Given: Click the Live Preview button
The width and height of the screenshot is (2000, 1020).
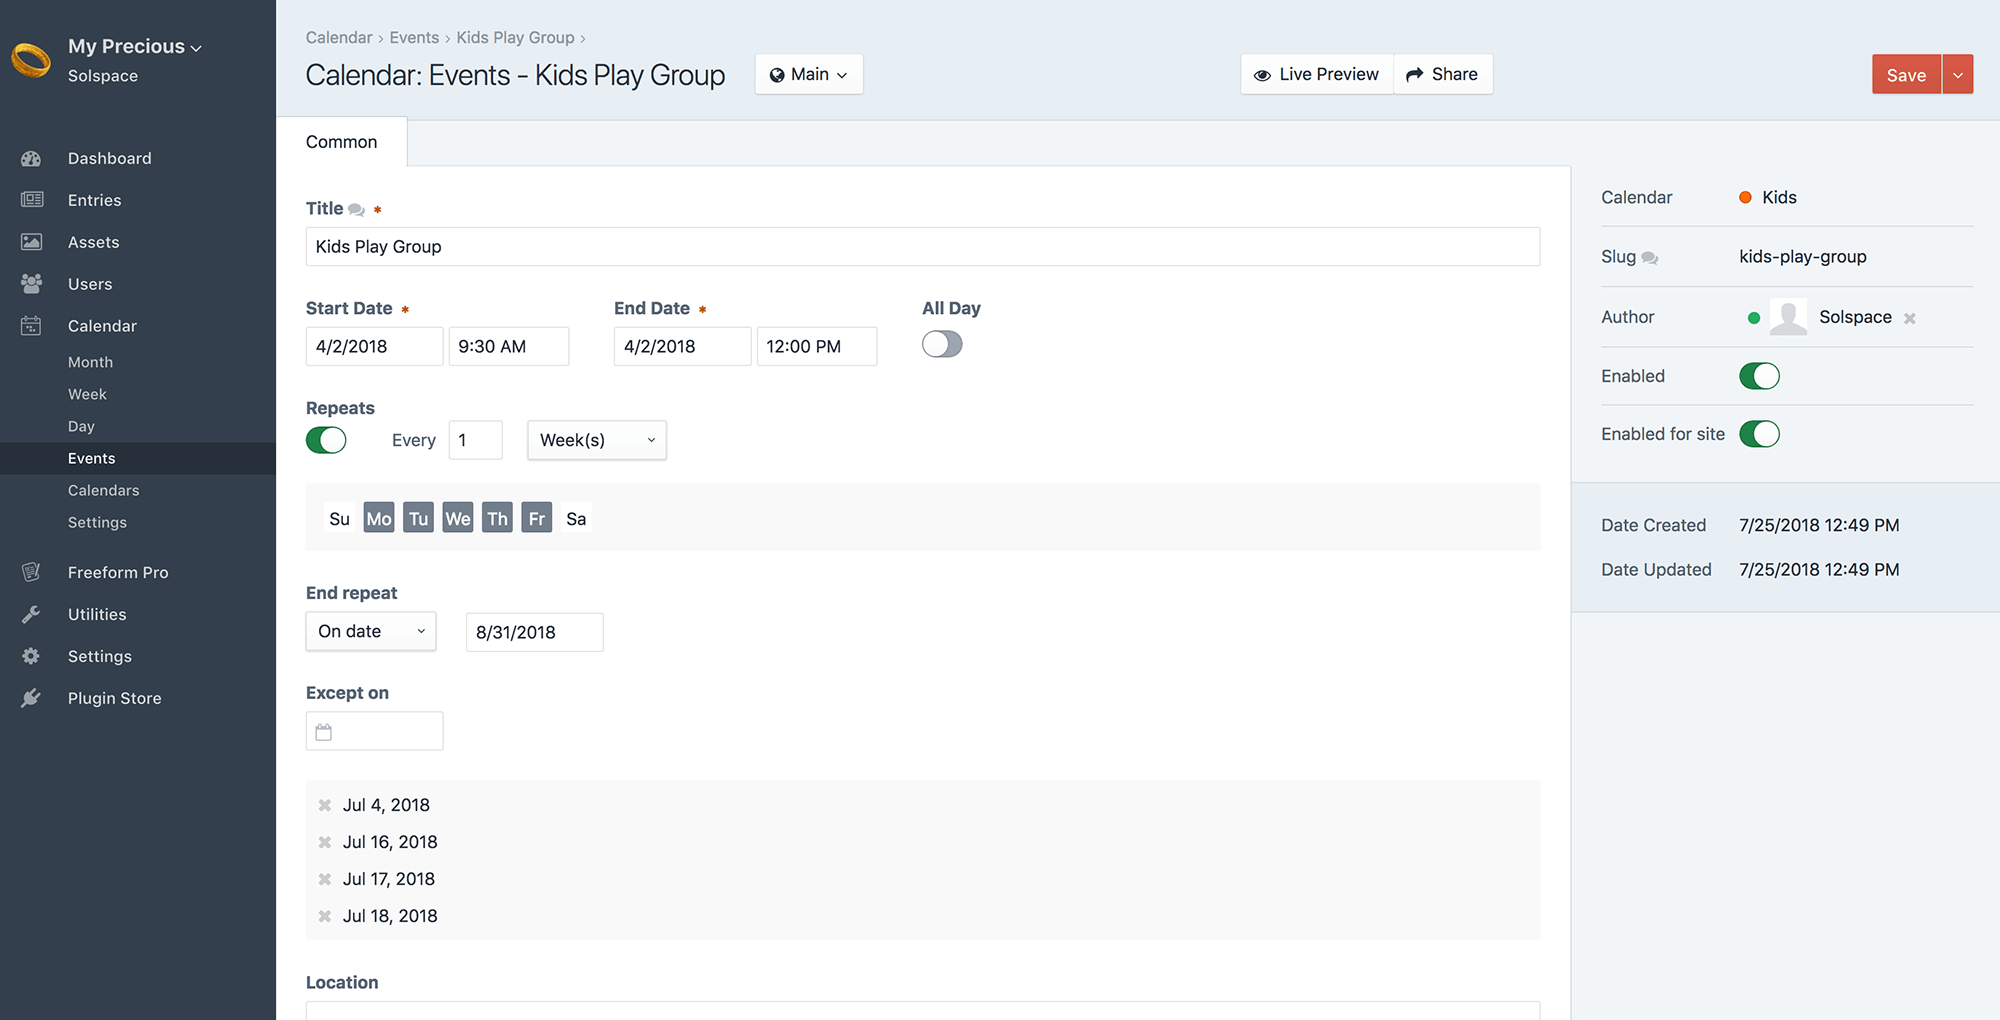Looking at the screenshot, I should (1317, 74).
